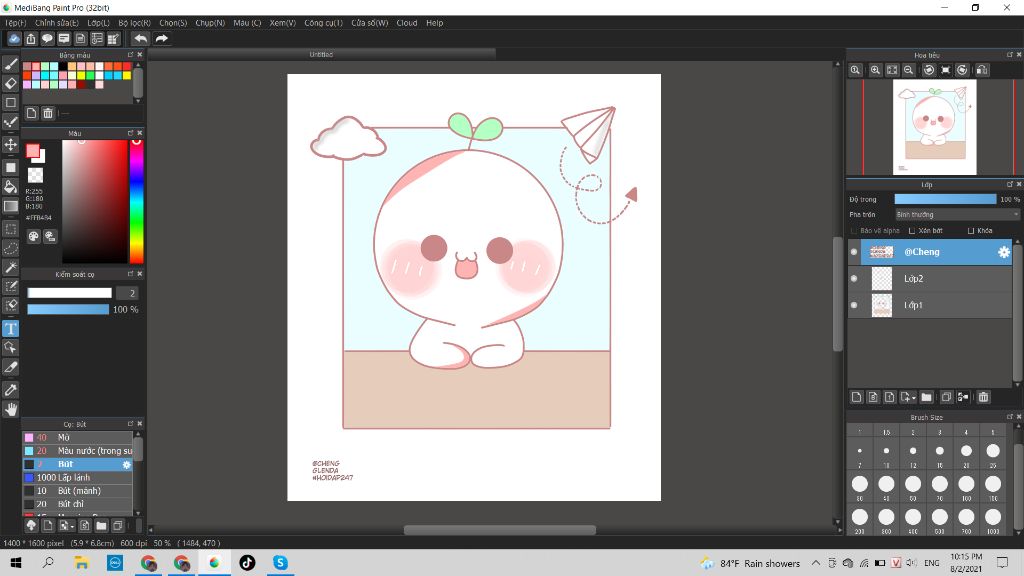Click the navigator preview thumbnail
Image resolution: width=1024 pixels, height=576 pixels.
point(935,127)
